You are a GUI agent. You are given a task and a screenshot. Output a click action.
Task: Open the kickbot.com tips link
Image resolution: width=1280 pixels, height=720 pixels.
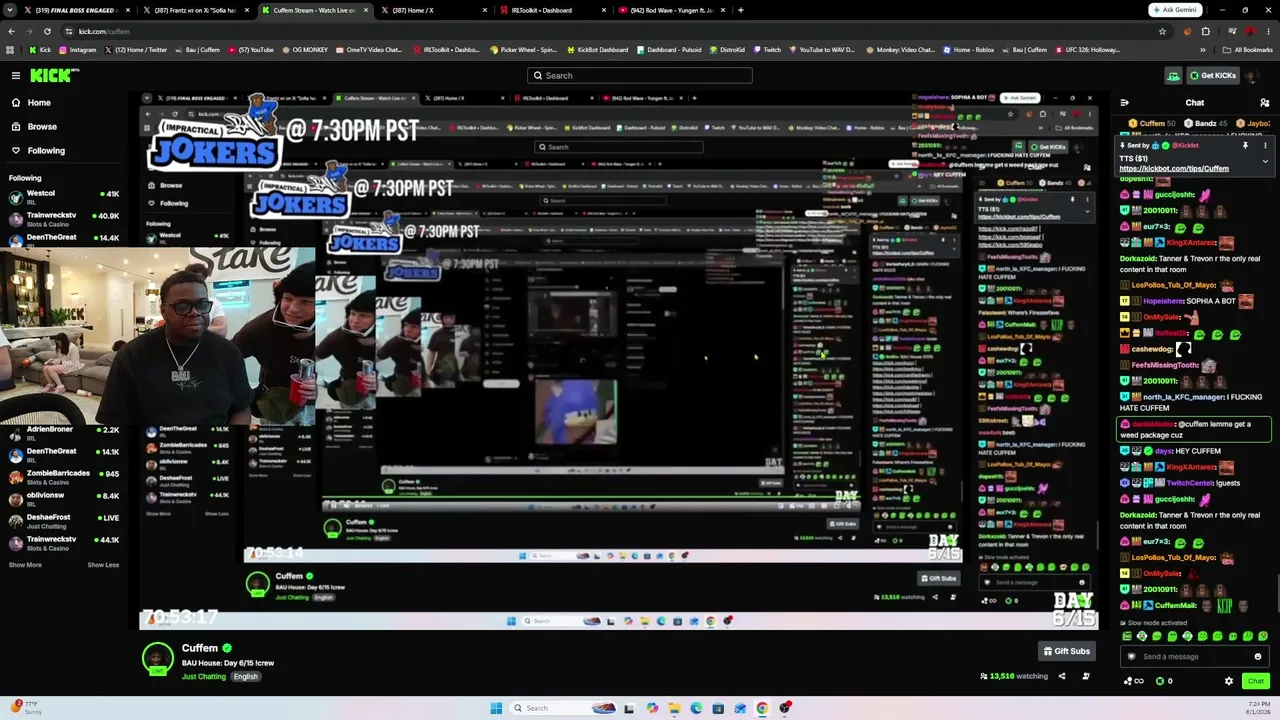click(x=1174, y=169)
